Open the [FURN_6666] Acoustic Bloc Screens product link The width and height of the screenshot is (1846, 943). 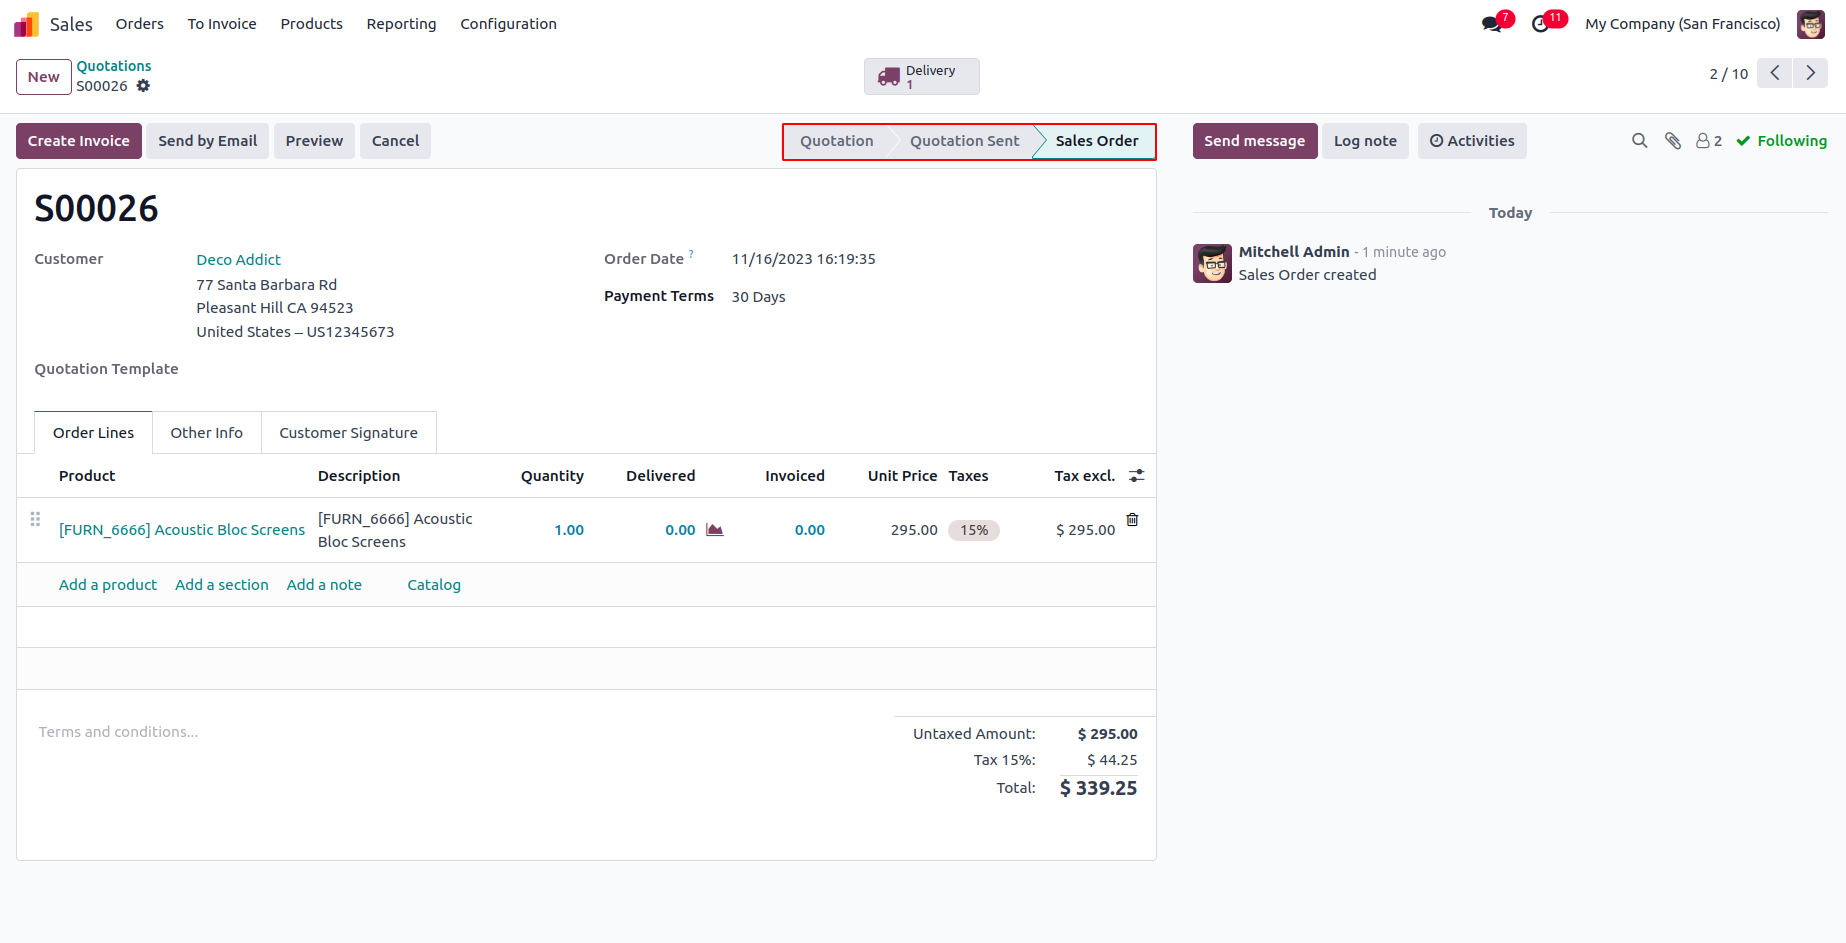tap(182, 530)
